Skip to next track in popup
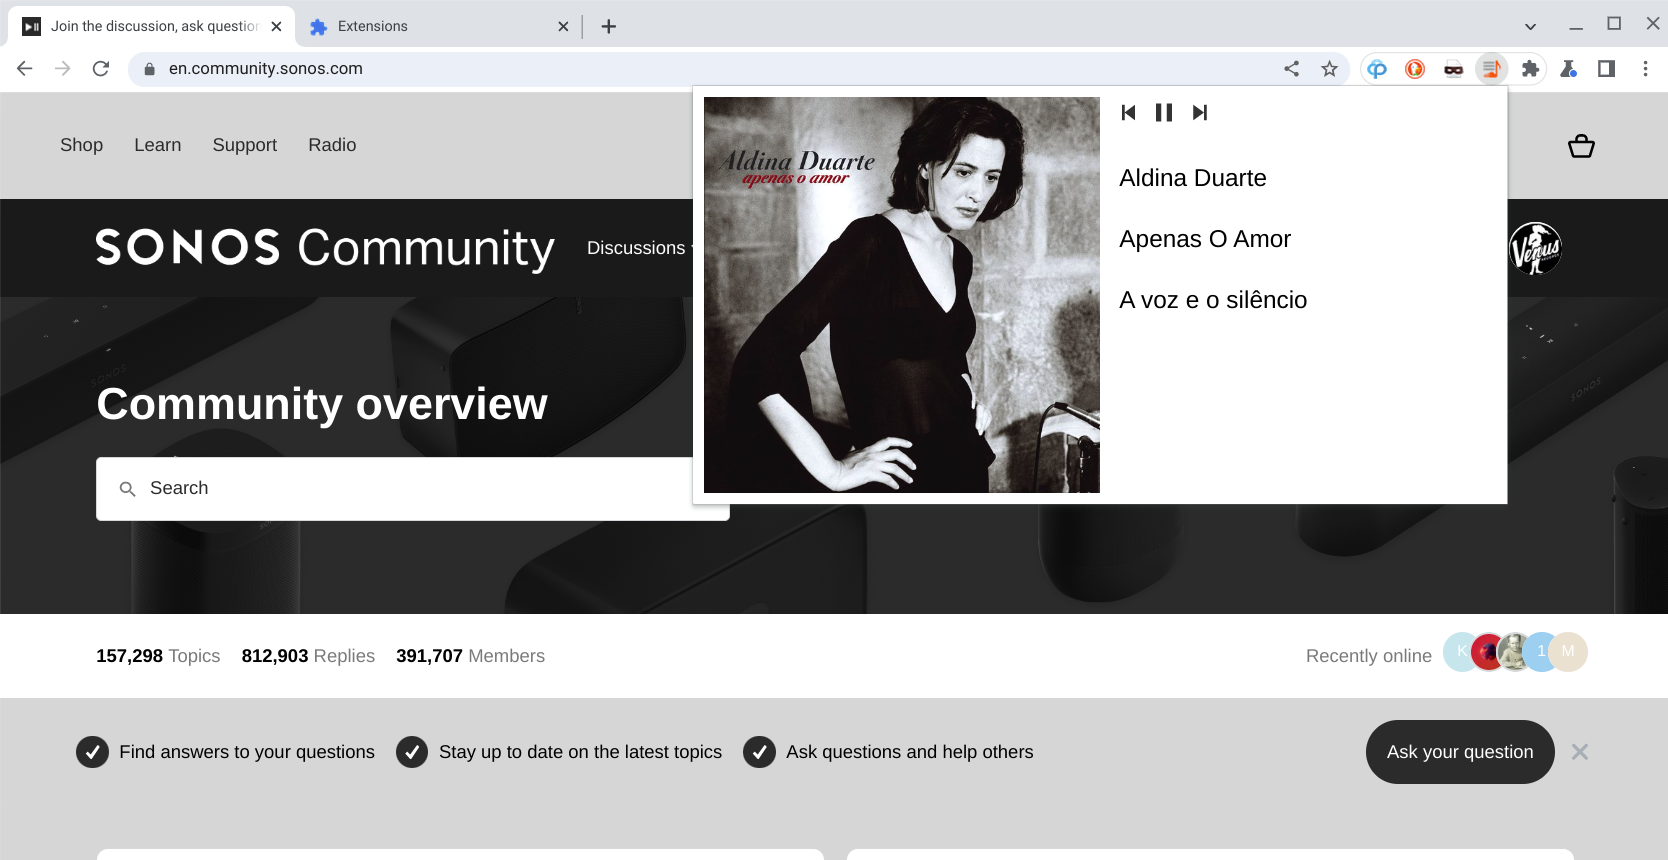This screenshot has width=1668, height=860. click(x=1200, y=112)
